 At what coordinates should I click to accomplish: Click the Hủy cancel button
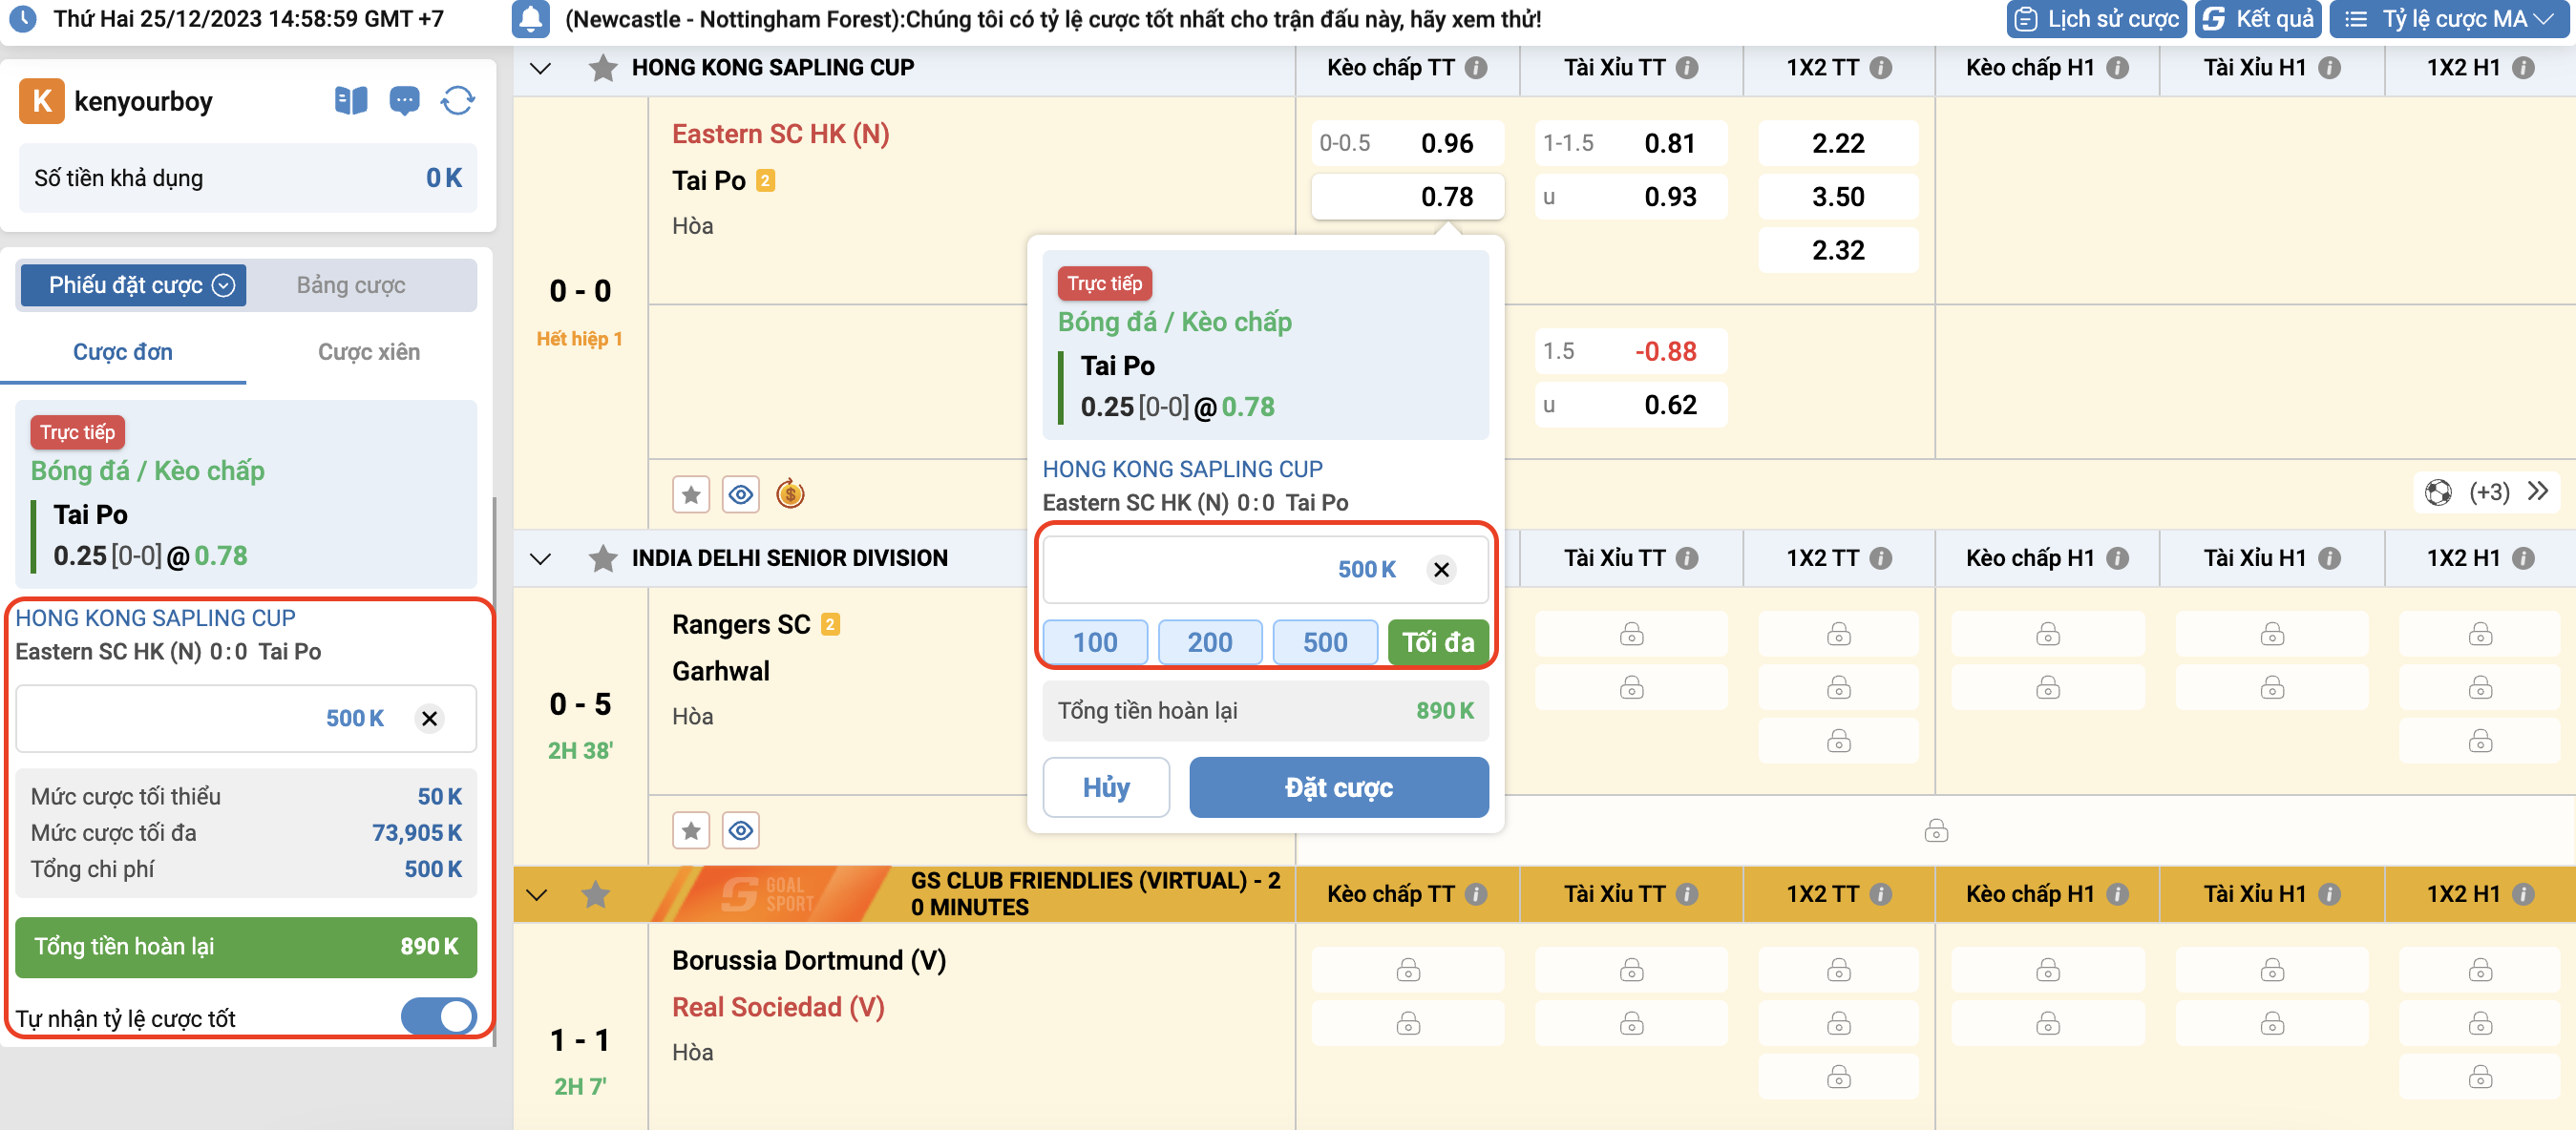click(1105, 787)
